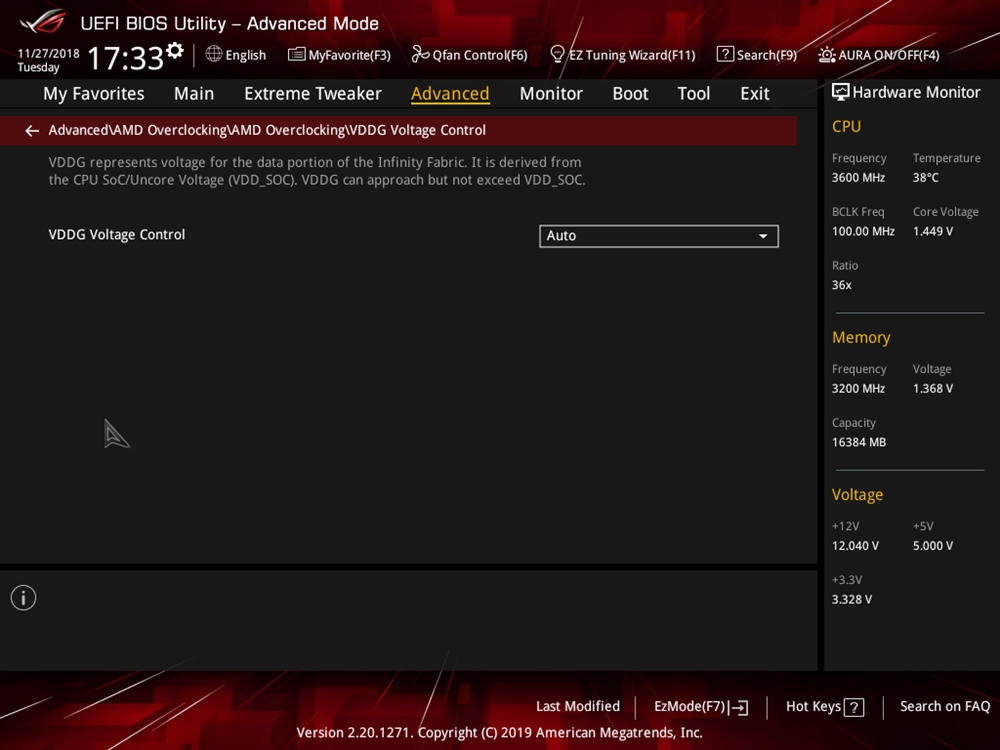
Task: Click Memory frequency value 3200 MHz
Action: click(858, 388)
